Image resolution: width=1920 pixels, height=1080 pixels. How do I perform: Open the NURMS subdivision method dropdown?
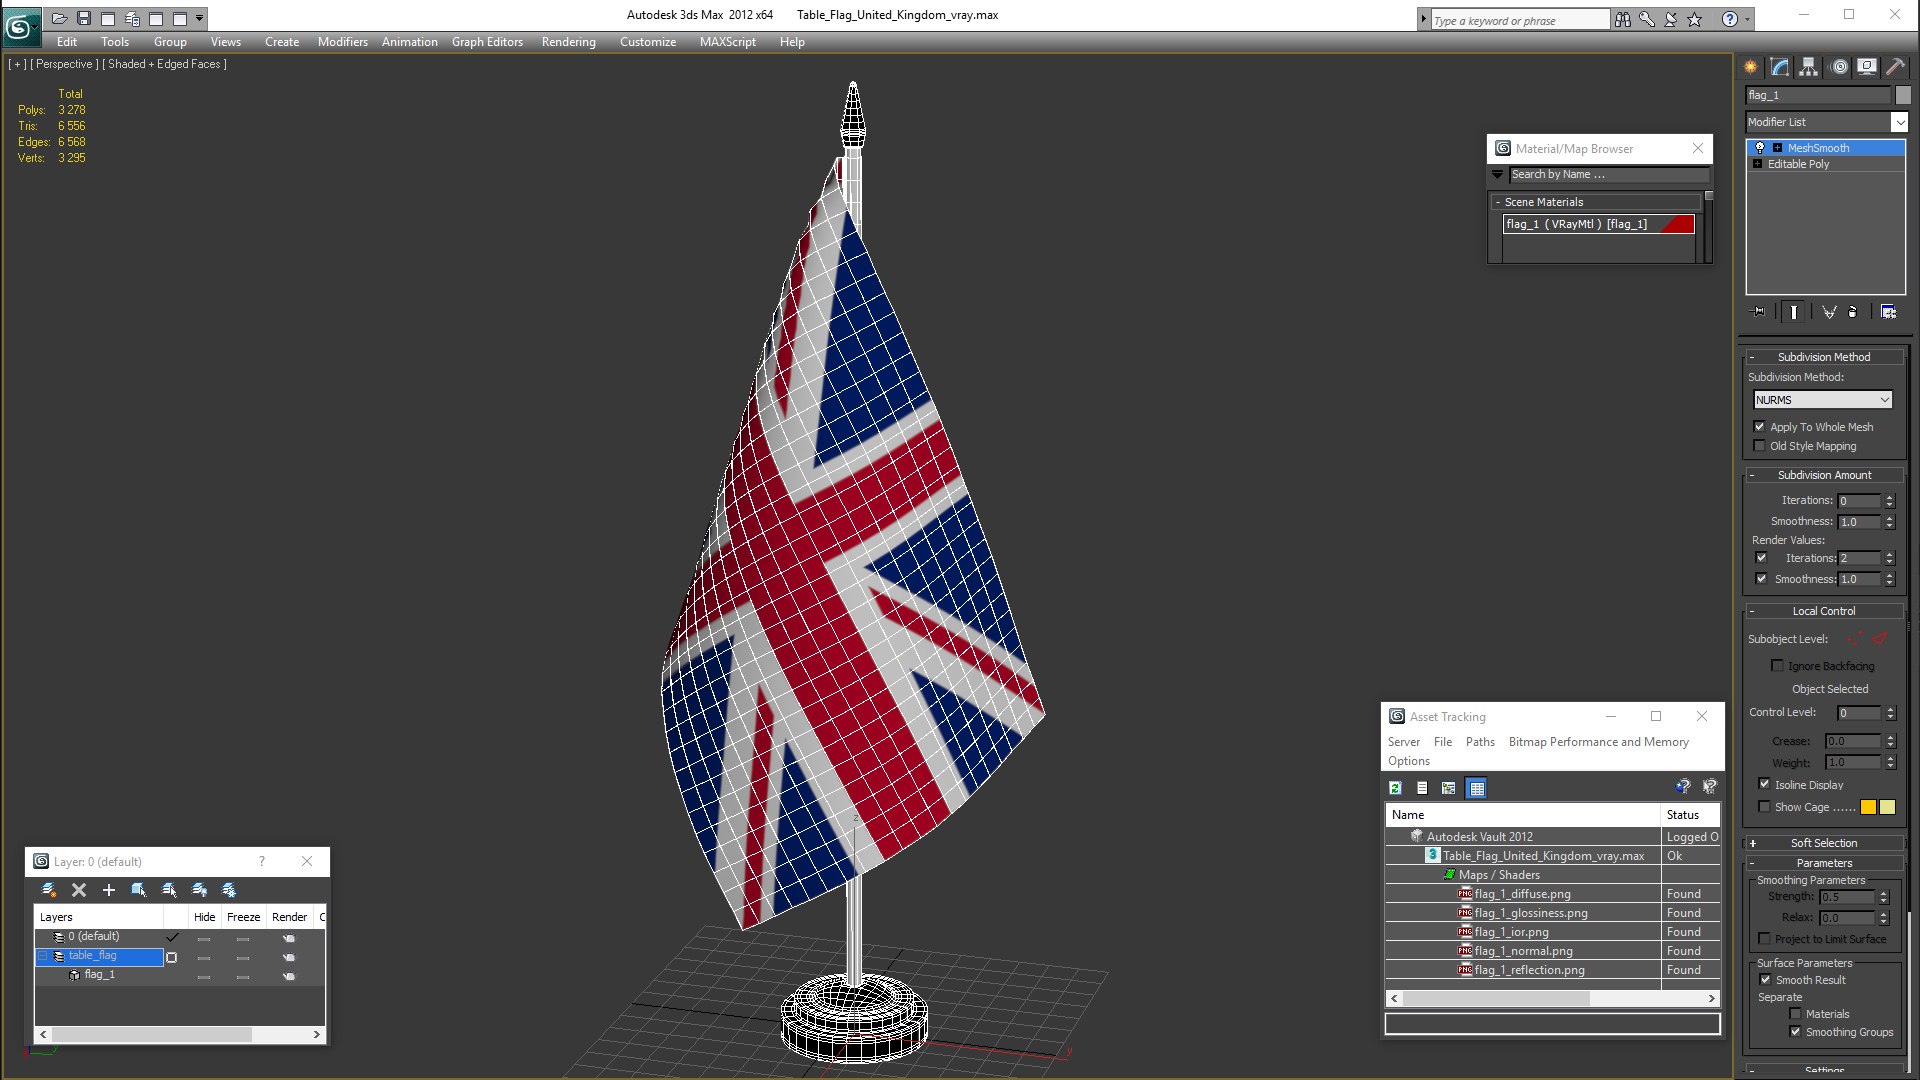(x=1822, y=400)
